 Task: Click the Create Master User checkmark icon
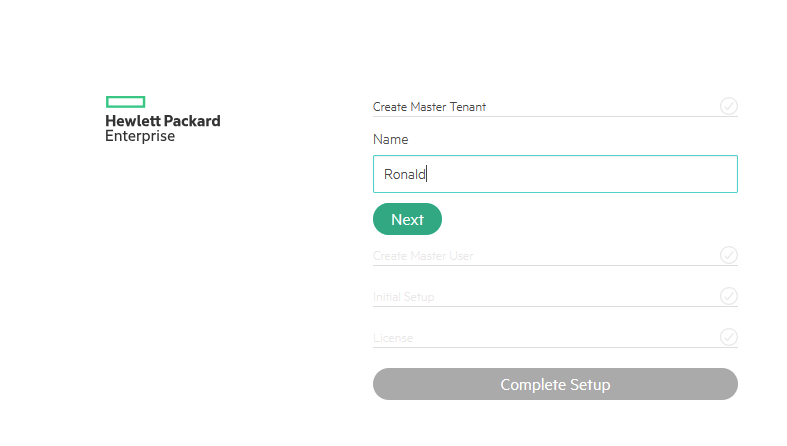pyautogui.click(x=728, y=255)
